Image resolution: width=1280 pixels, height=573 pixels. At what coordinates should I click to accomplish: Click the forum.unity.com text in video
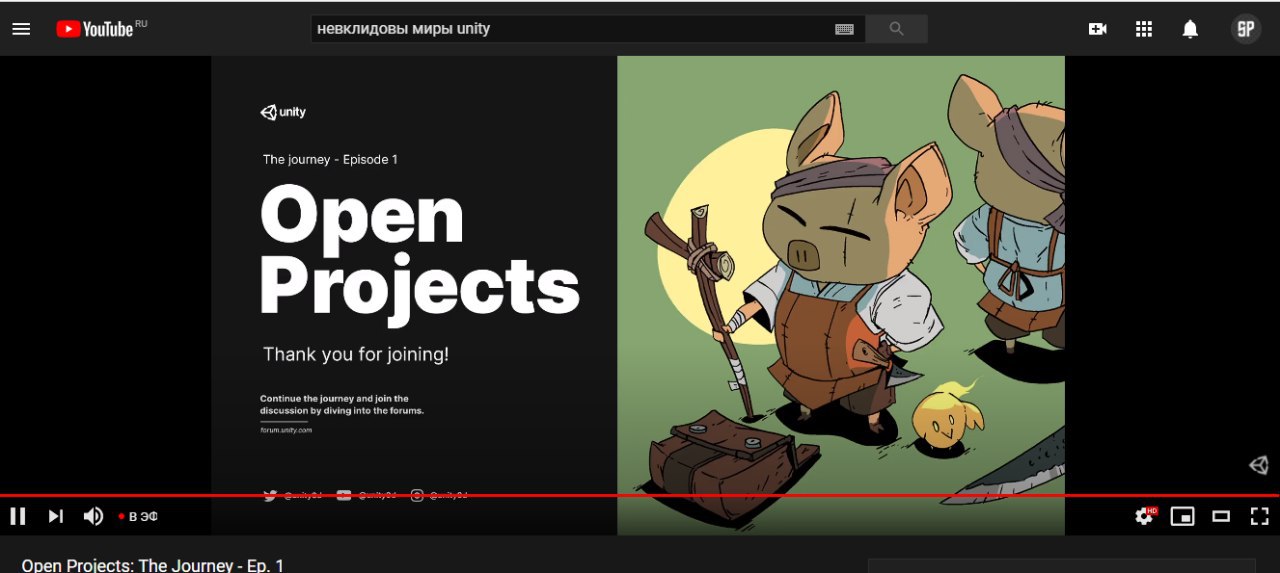[287, 430]
